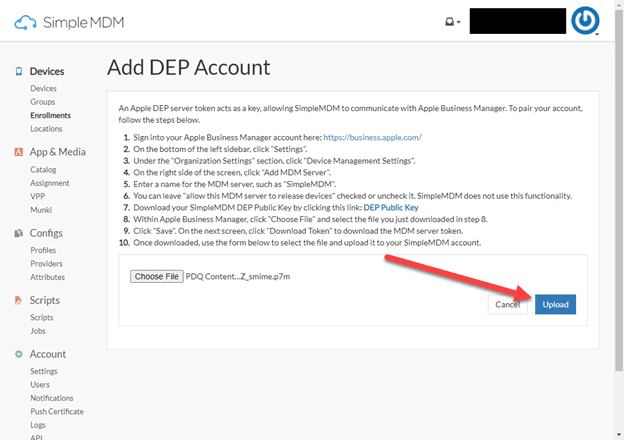Viewport: 624px width, 440px height.
Task: Go to Catalog page
Action: tap(43, 170)
